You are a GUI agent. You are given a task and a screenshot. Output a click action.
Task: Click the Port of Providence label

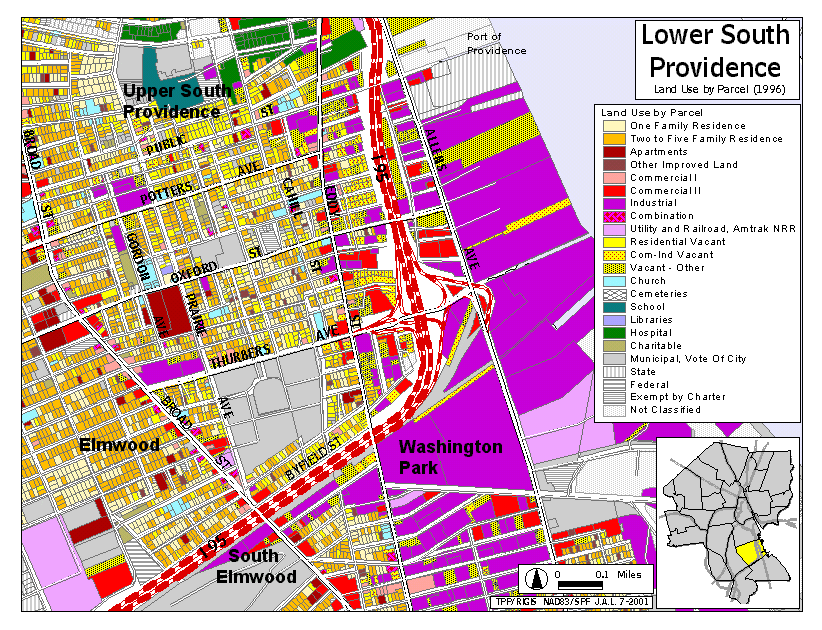496,43
